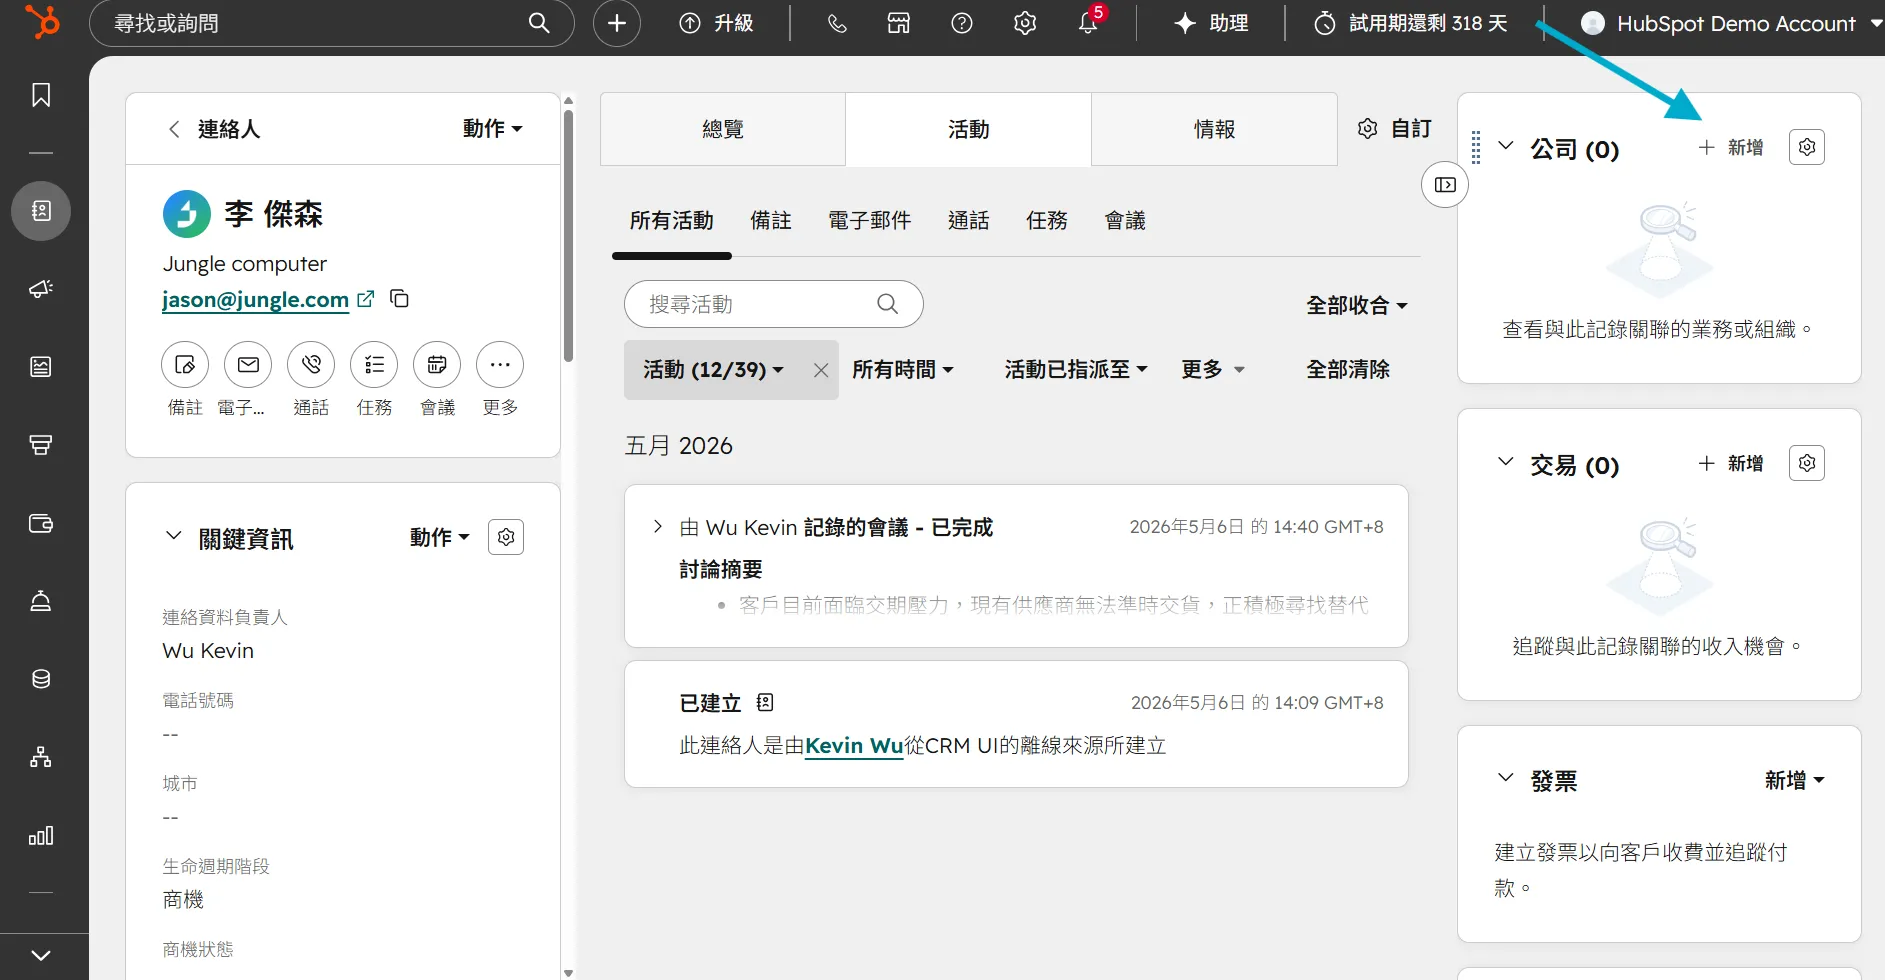The width and height of the screenshot is (1885, 980).
Task: Open settings gear of 交易 (0) card
Action: (x=1807, y=463)
